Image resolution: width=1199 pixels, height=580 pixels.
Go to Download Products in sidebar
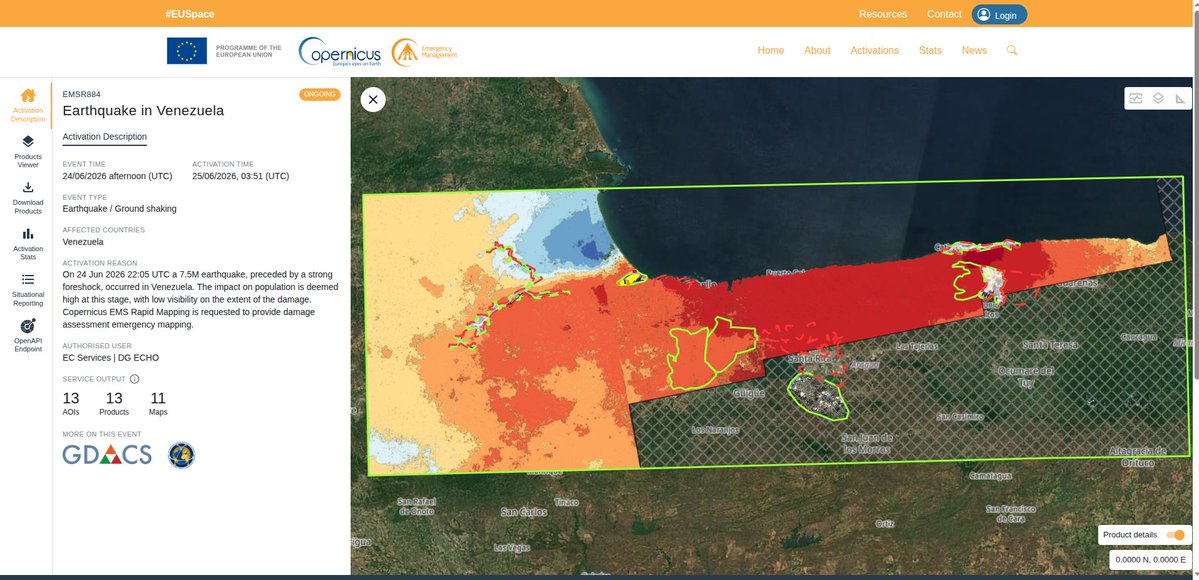[28, 197]
